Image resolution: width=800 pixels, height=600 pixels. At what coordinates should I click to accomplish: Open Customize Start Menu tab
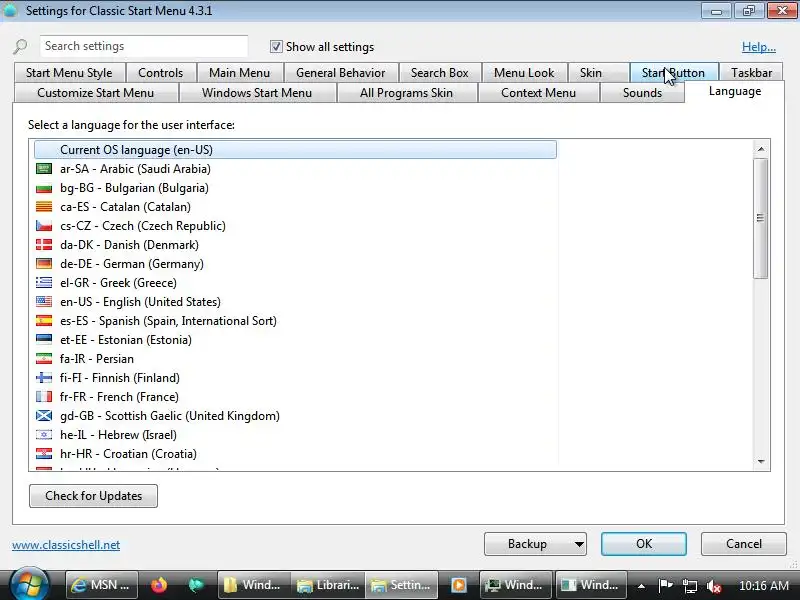pos(95,93)
